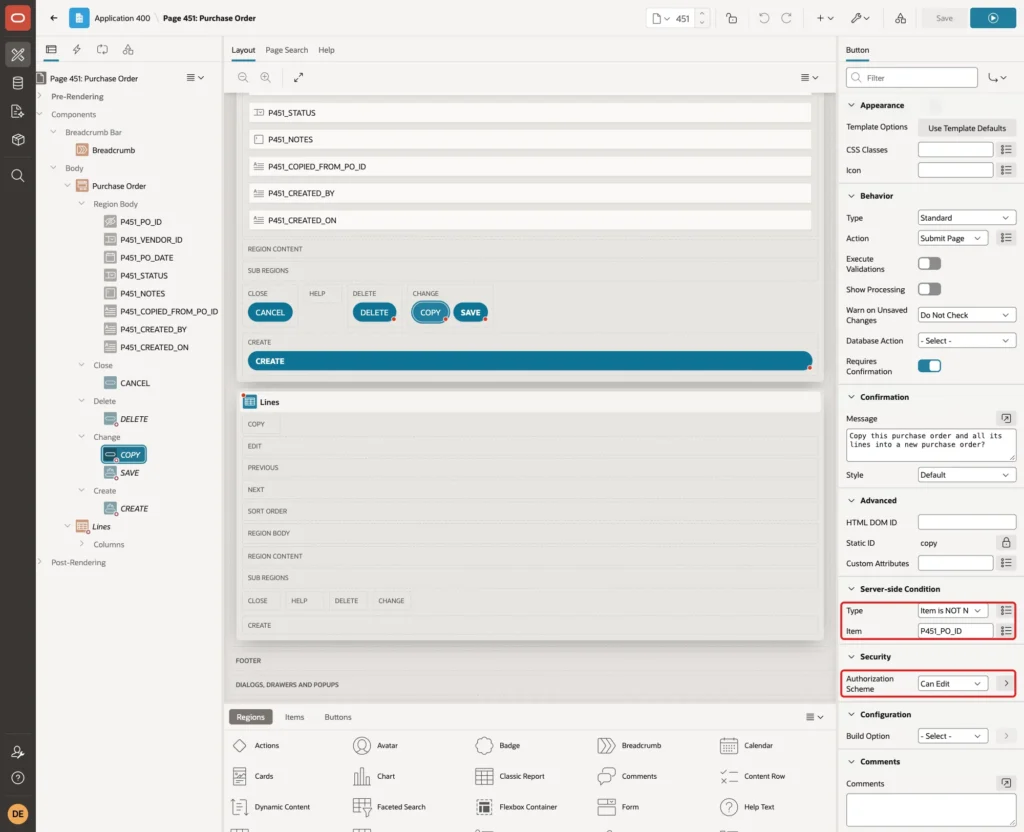The width and height of the screenshot is (1024, 832).
Task: Click the Static ID lock icon
Action: click(1006, 543)
